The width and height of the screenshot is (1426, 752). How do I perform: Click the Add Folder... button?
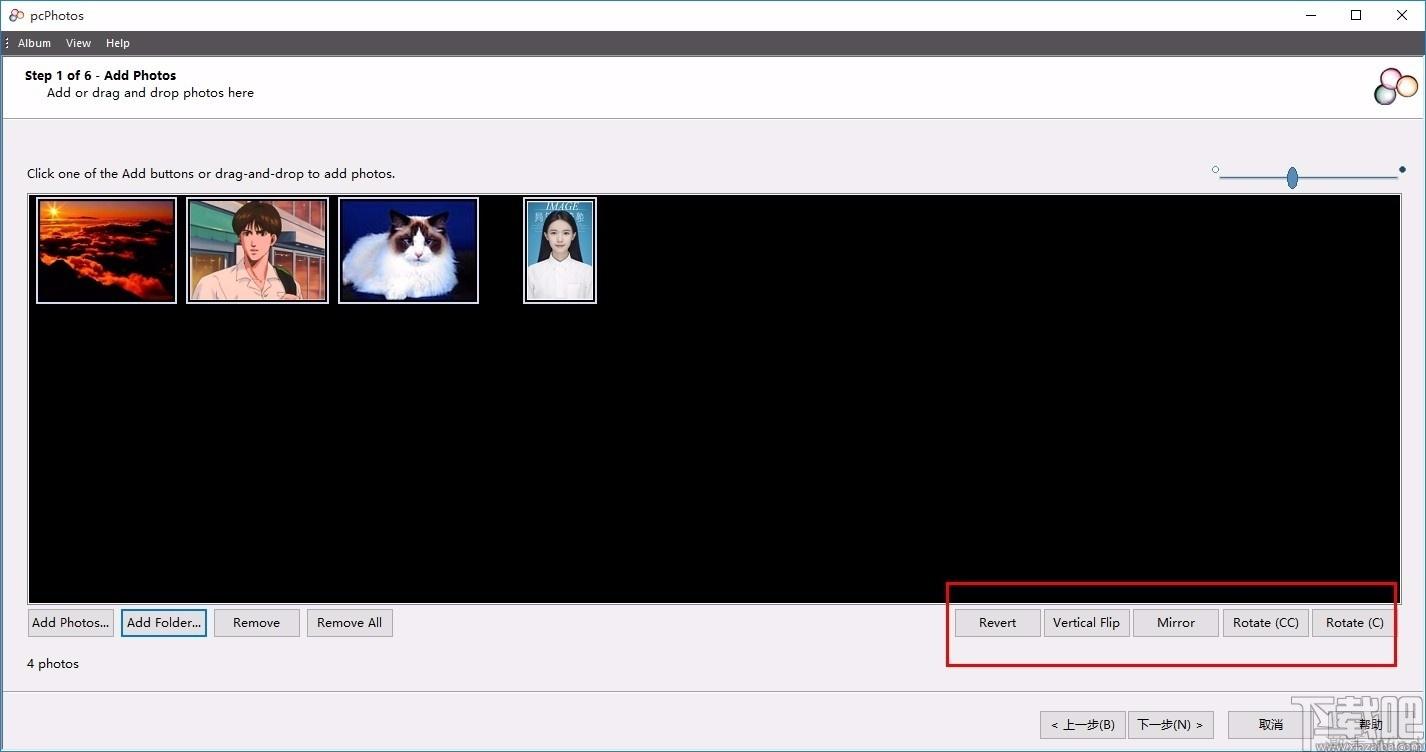164,623
